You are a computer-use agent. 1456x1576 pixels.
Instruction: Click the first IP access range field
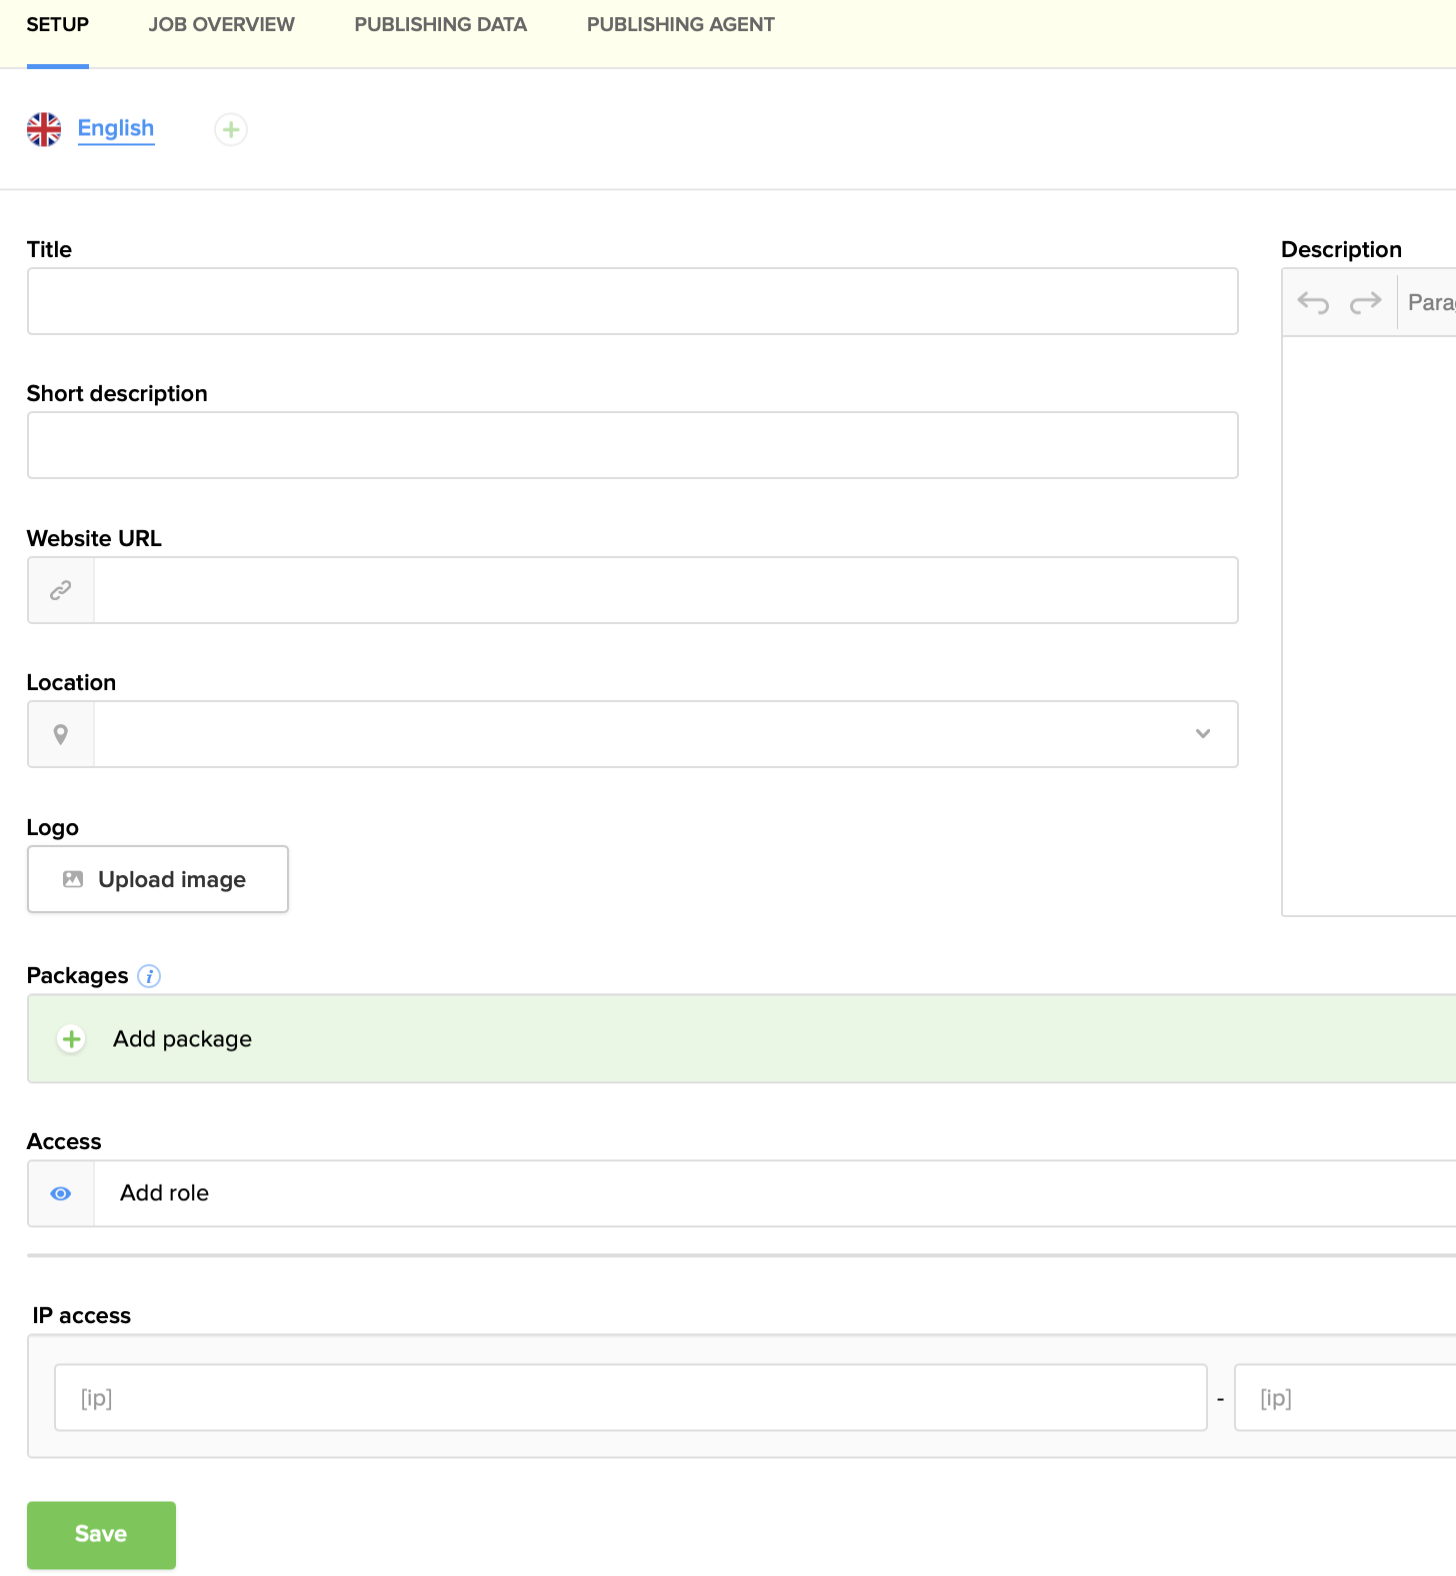click(x=630, y=1398)
